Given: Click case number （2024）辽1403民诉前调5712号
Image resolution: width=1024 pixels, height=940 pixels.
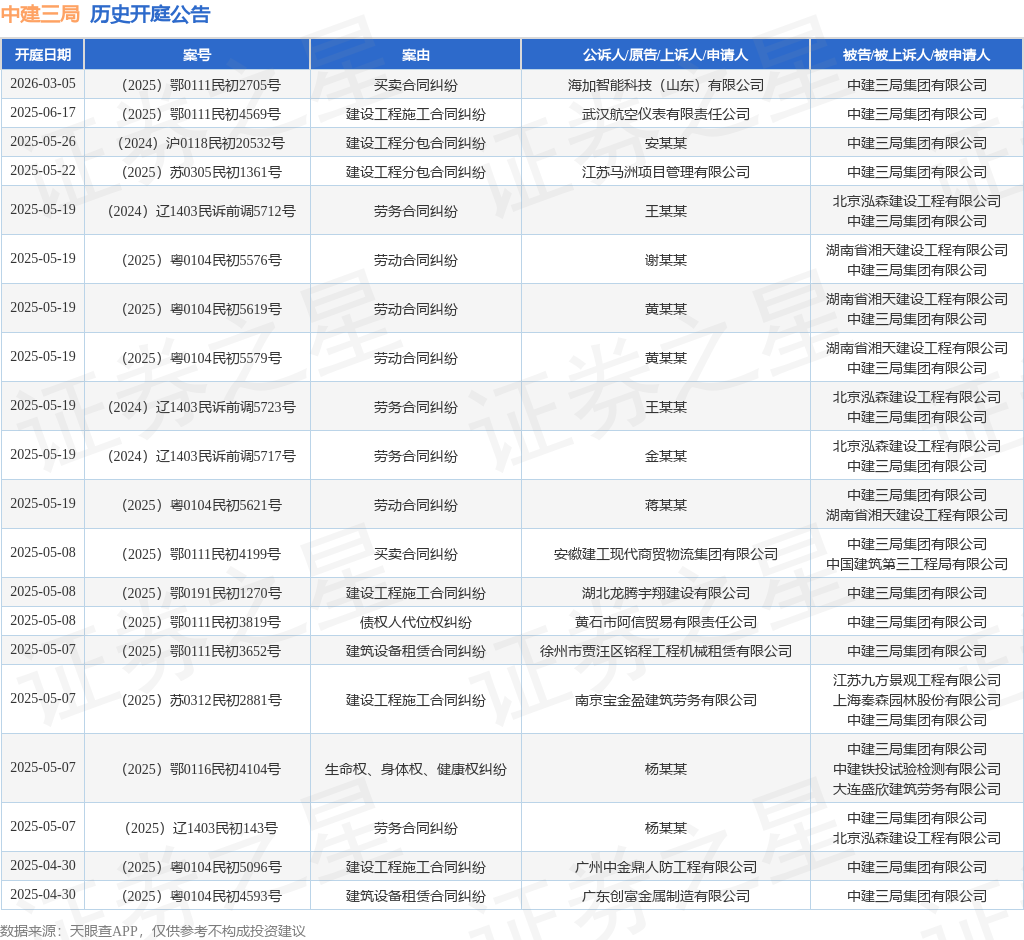Looking at the screenshot, I should coord(197,211).
